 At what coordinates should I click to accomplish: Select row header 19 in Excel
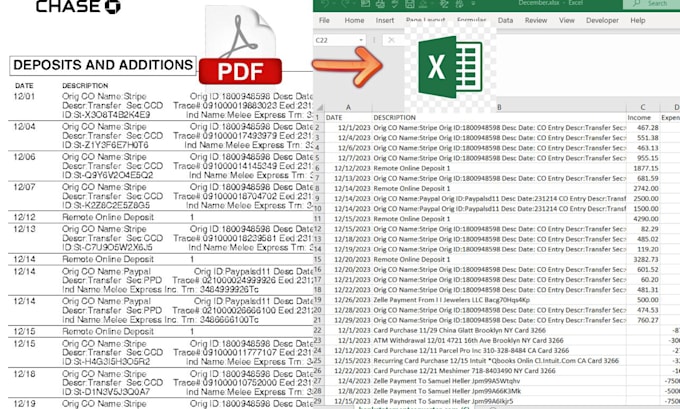(318, 300)
